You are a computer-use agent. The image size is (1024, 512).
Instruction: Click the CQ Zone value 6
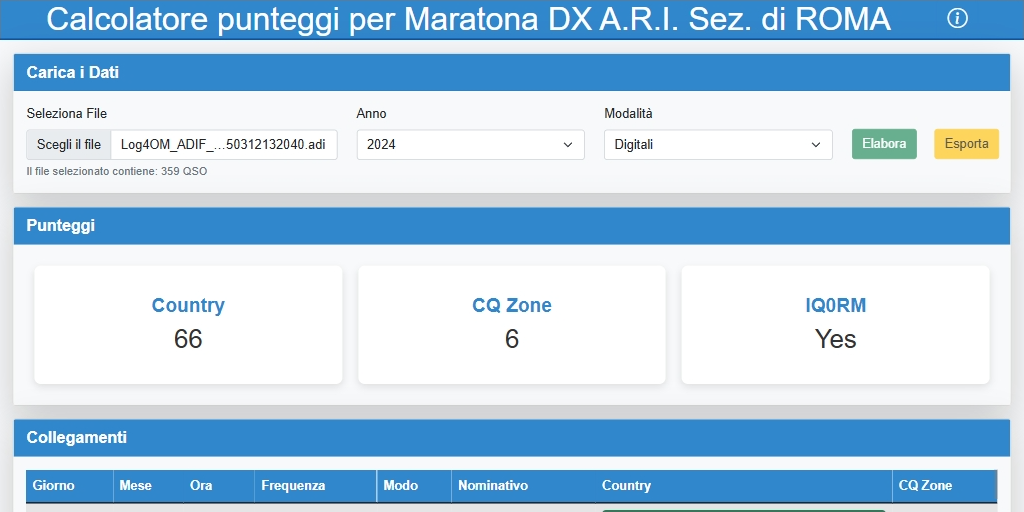click(x=512, y=339)
